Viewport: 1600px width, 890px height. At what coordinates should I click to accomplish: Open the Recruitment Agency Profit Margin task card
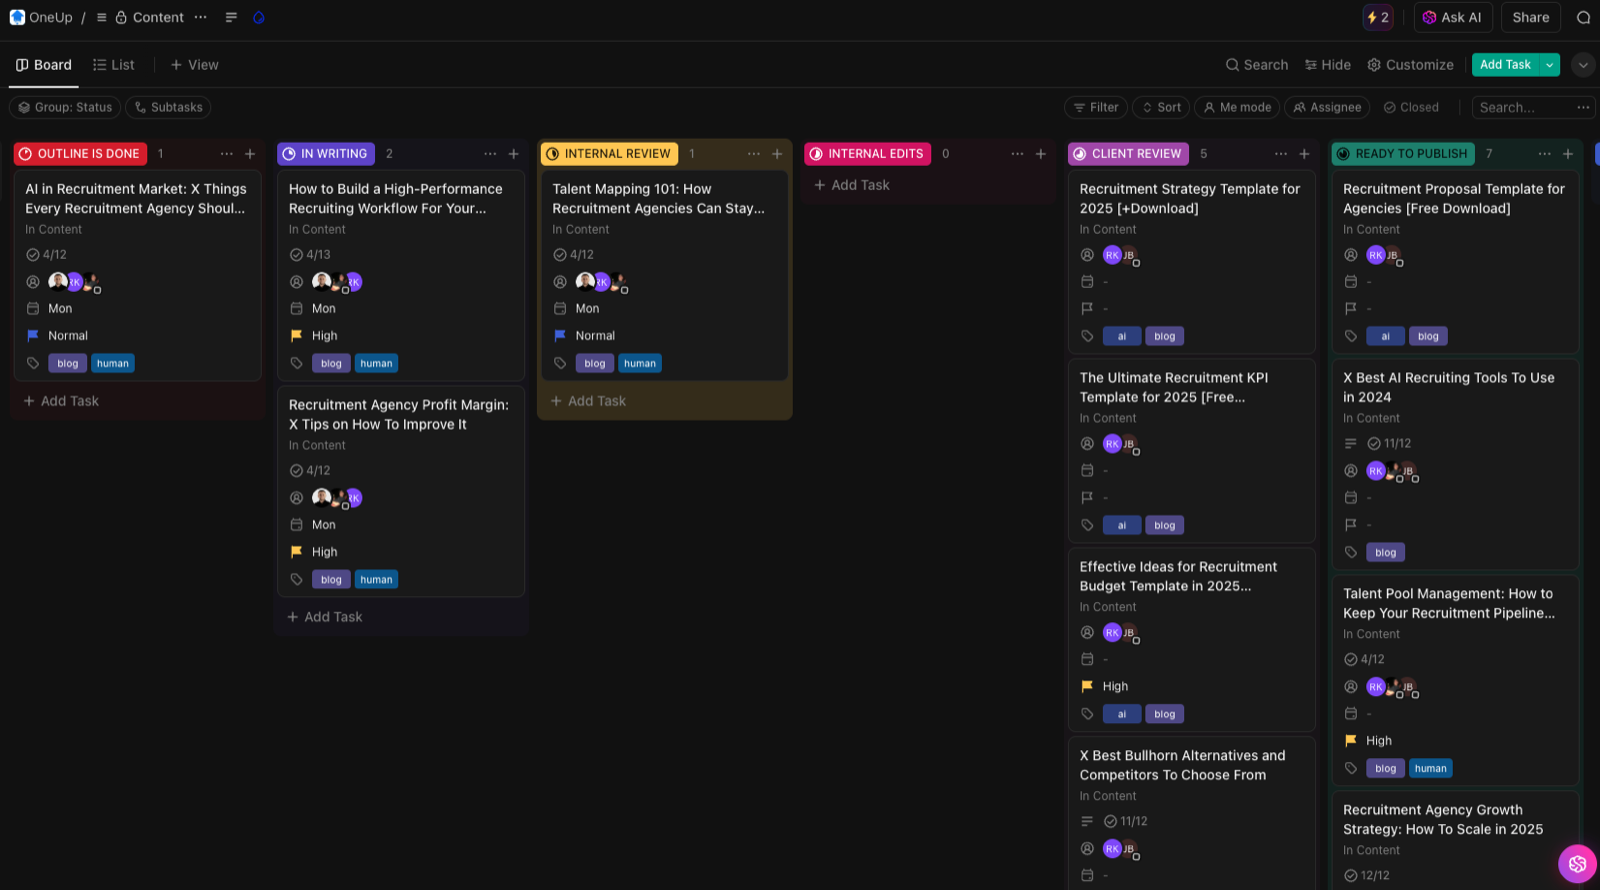(x=400, y=491)
